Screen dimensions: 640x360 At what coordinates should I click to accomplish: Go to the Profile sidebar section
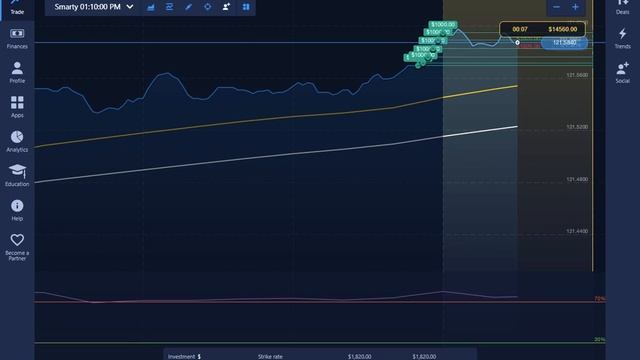tap(17, 73)
